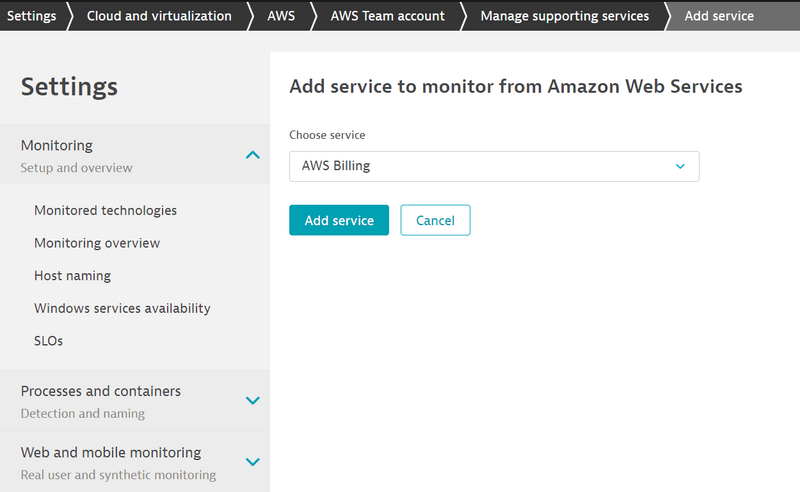Open Monitoring overview page
800x492 pixels.
97,243
